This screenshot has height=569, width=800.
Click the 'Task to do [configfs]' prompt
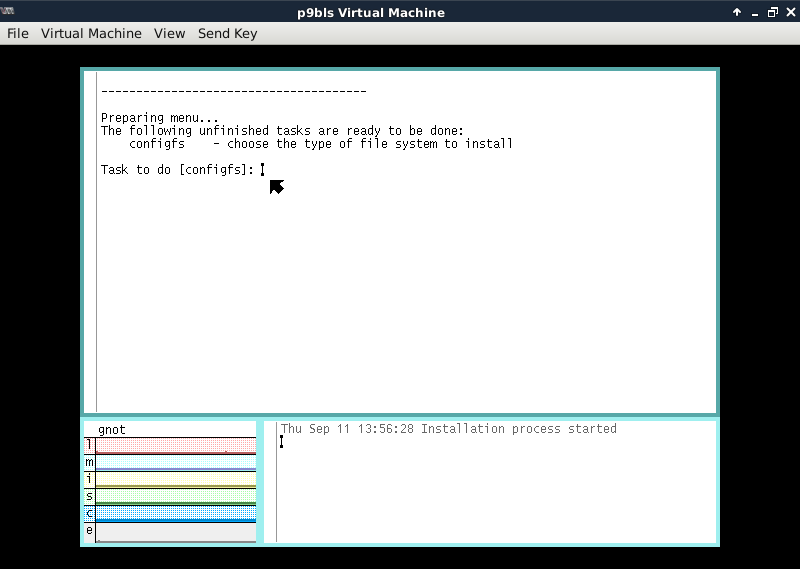point(177,170)
